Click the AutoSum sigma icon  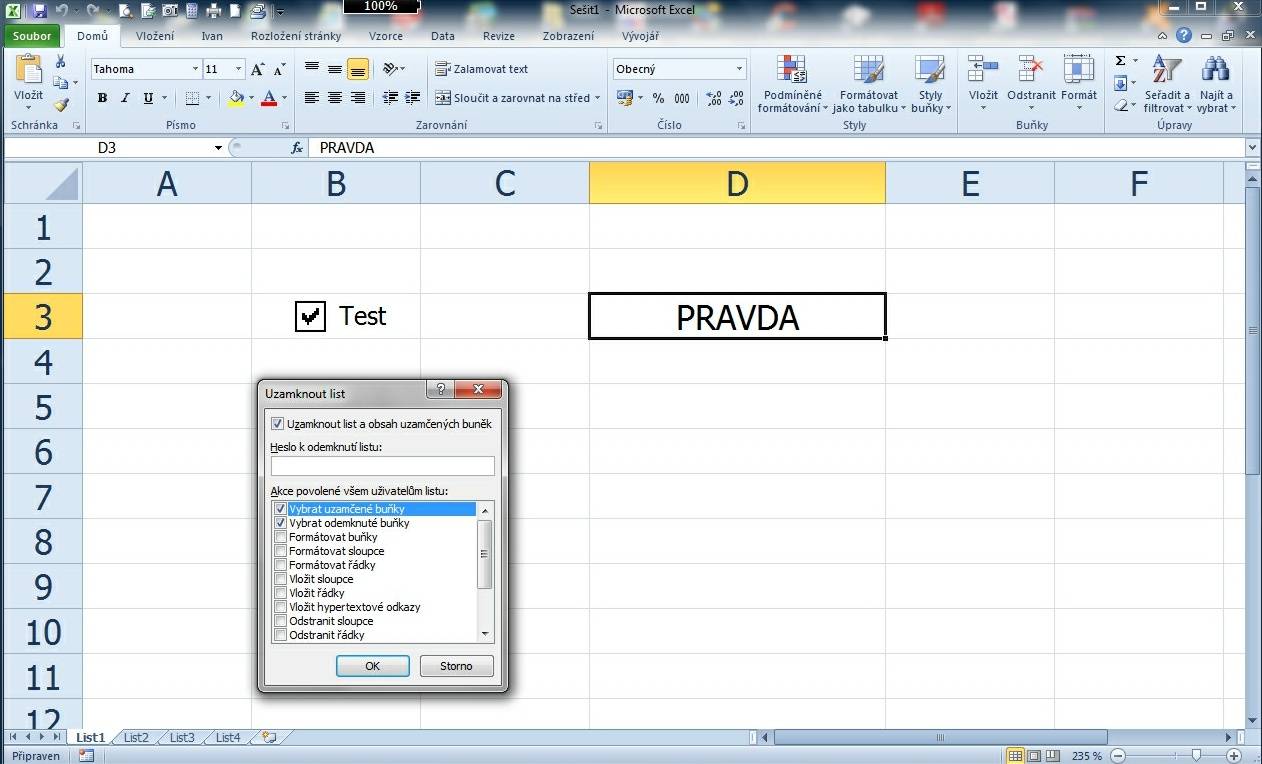[x=1120, y=61]
